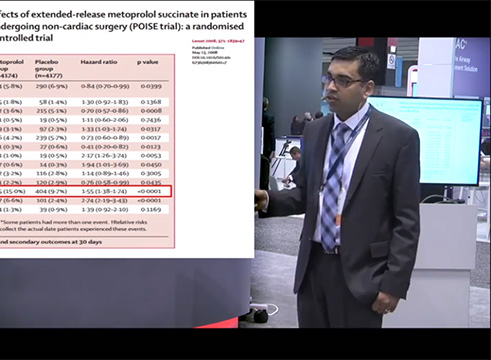The width and height of the screenshot is (491, 360).
Task: Select the Hazard ratio column header
Action: click(99, 62)
